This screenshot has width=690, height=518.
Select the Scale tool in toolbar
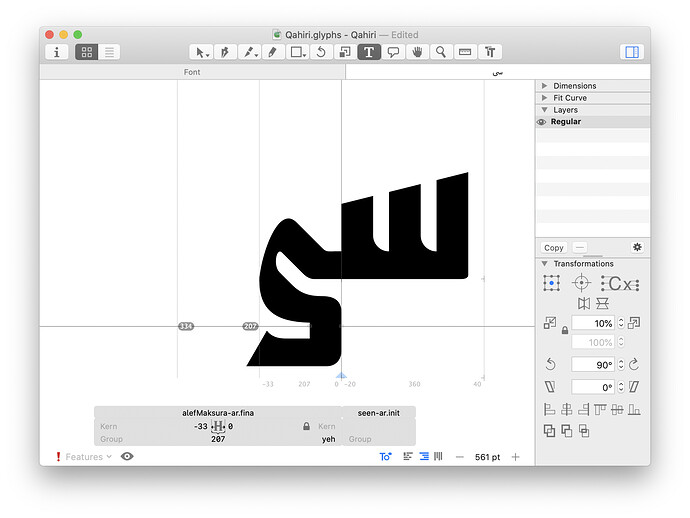point(345,52)
